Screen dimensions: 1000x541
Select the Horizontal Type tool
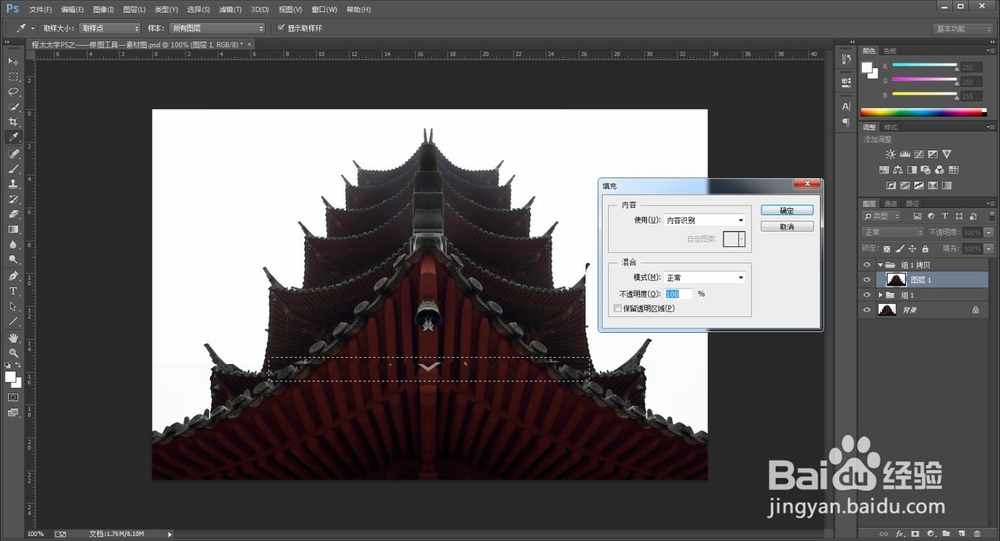(x=14, y=291)
